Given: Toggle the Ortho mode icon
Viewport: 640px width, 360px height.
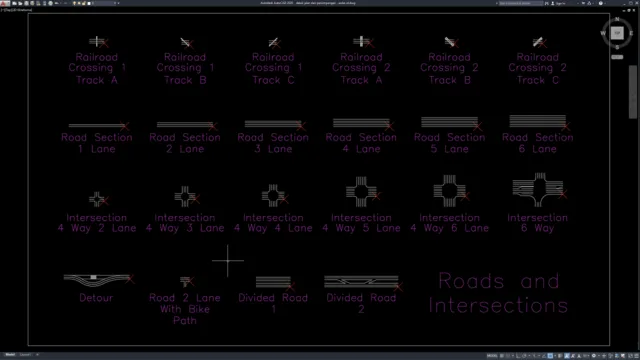Looking at the screenshot, I should click(518, 356).
